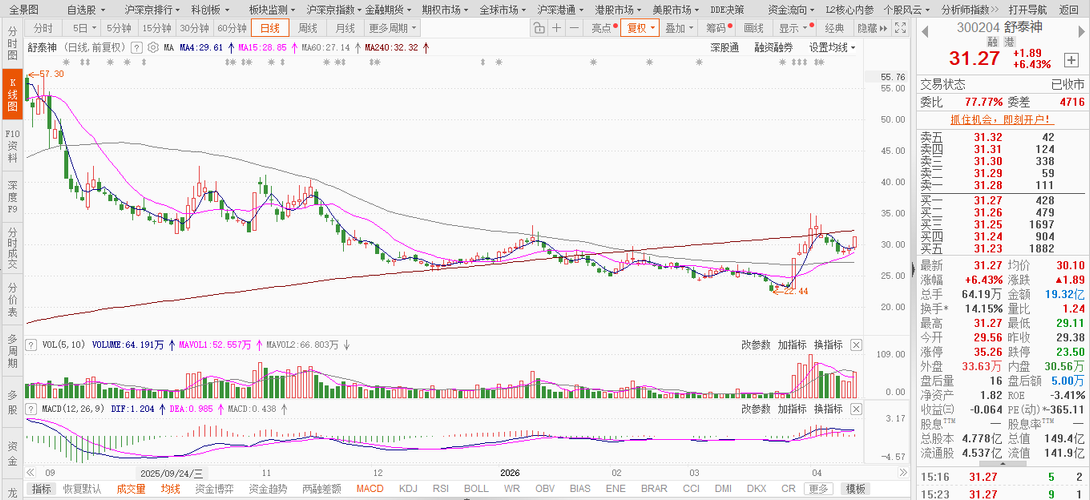Toggle the 均线 moving average indicator

(x=170, y=489)
